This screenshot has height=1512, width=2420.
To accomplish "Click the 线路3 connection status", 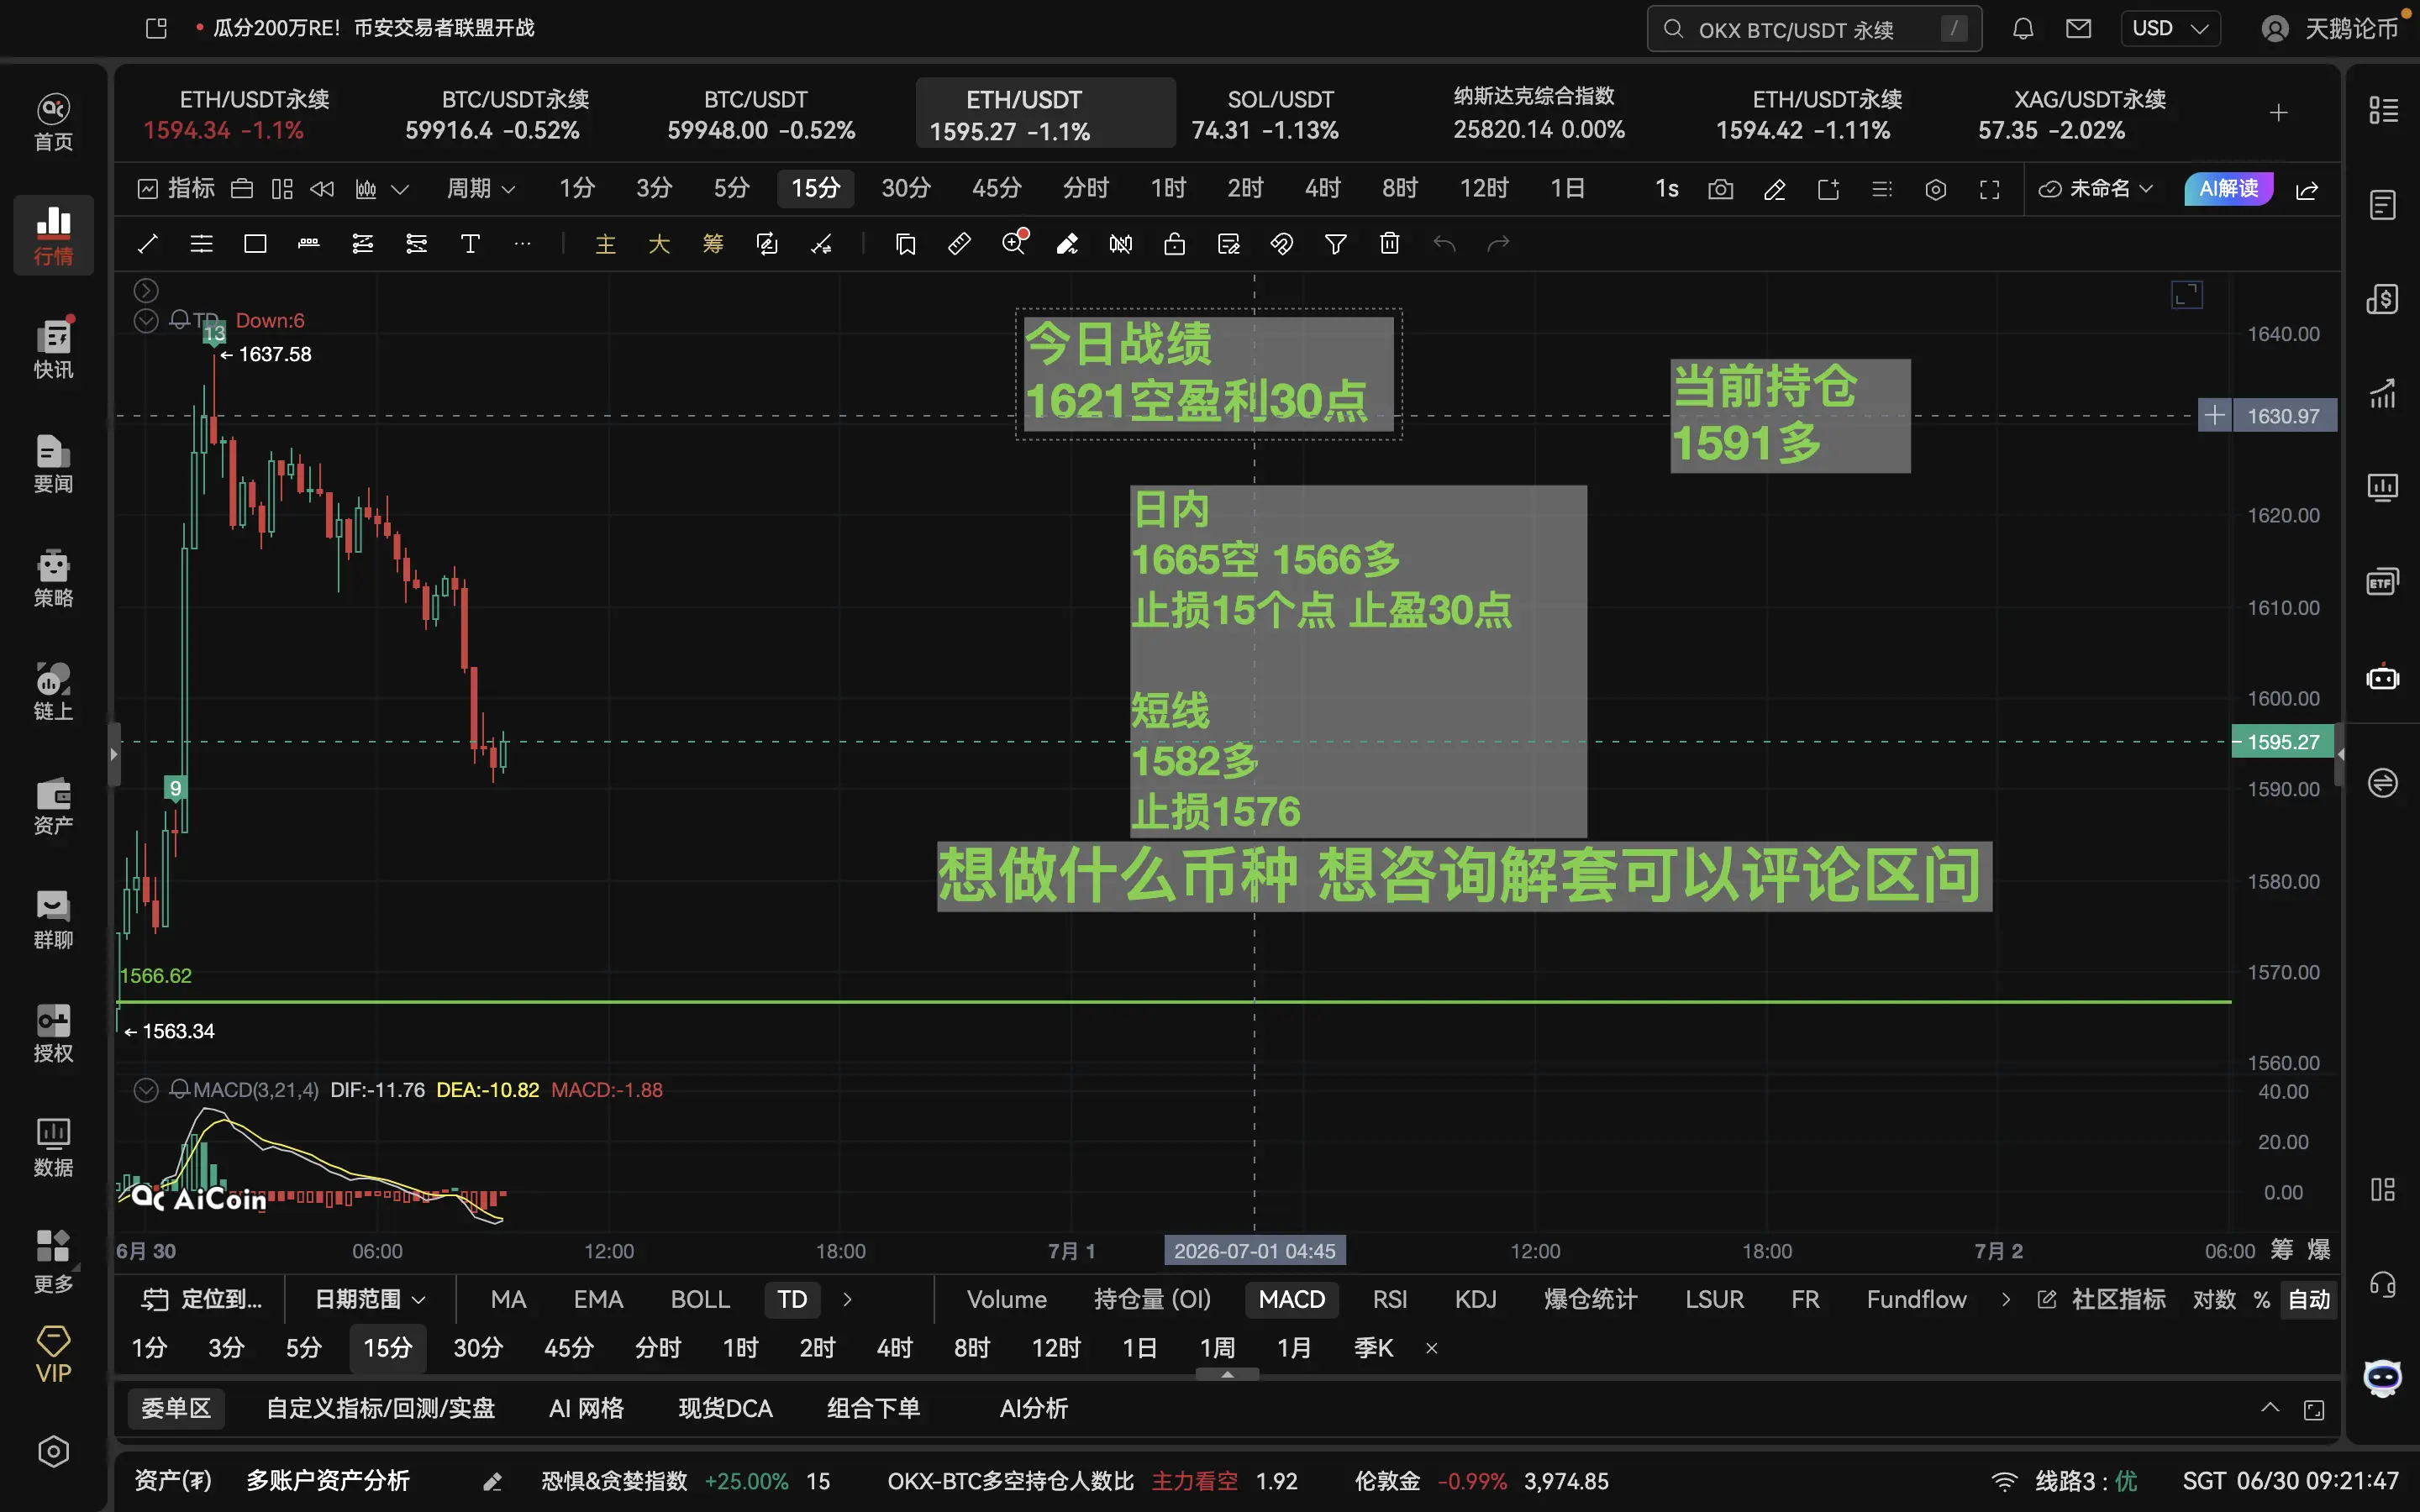I will (2066, 1481).
